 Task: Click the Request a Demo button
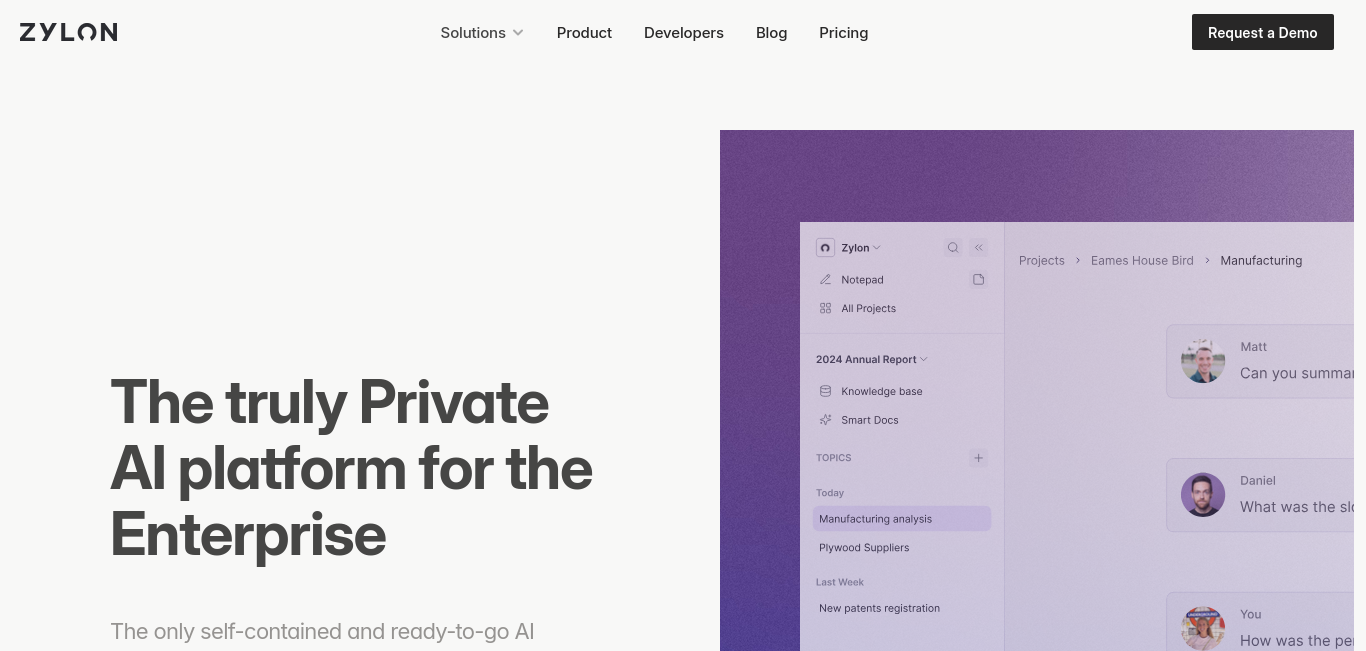point(1263,32)
